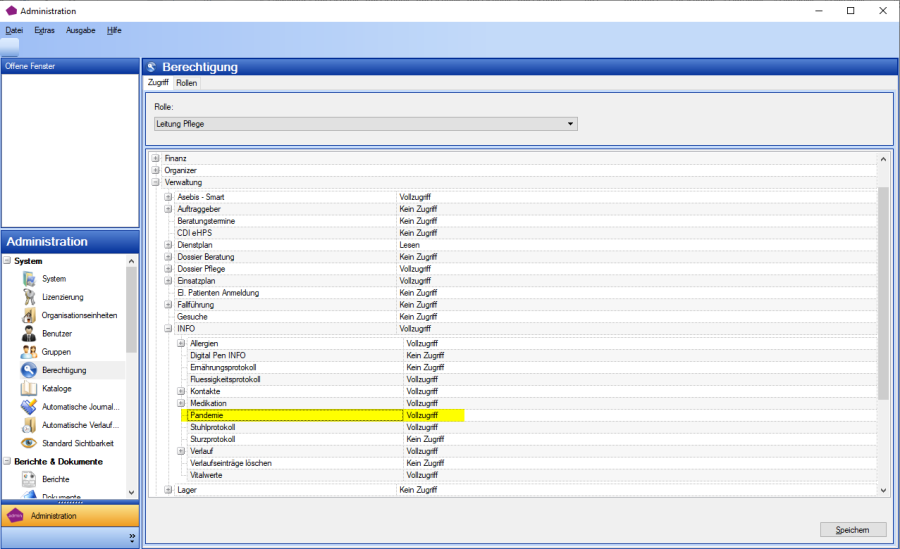Click the Administration title bar app icon
Viewport: 900px width, 549px height.
(11, 10)
